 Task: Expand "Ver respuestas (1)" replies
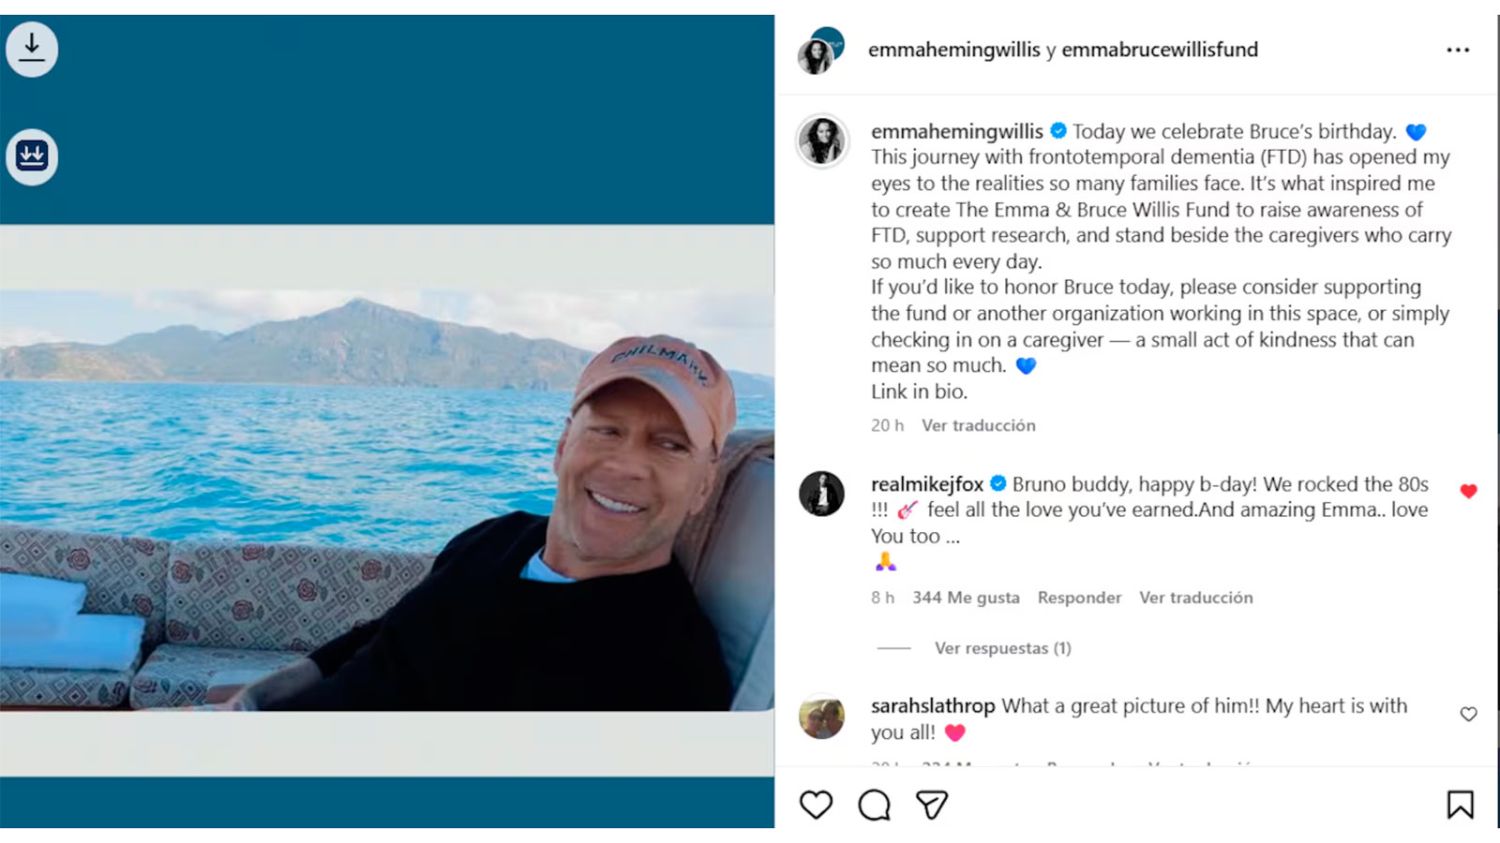click(1002, 648)
